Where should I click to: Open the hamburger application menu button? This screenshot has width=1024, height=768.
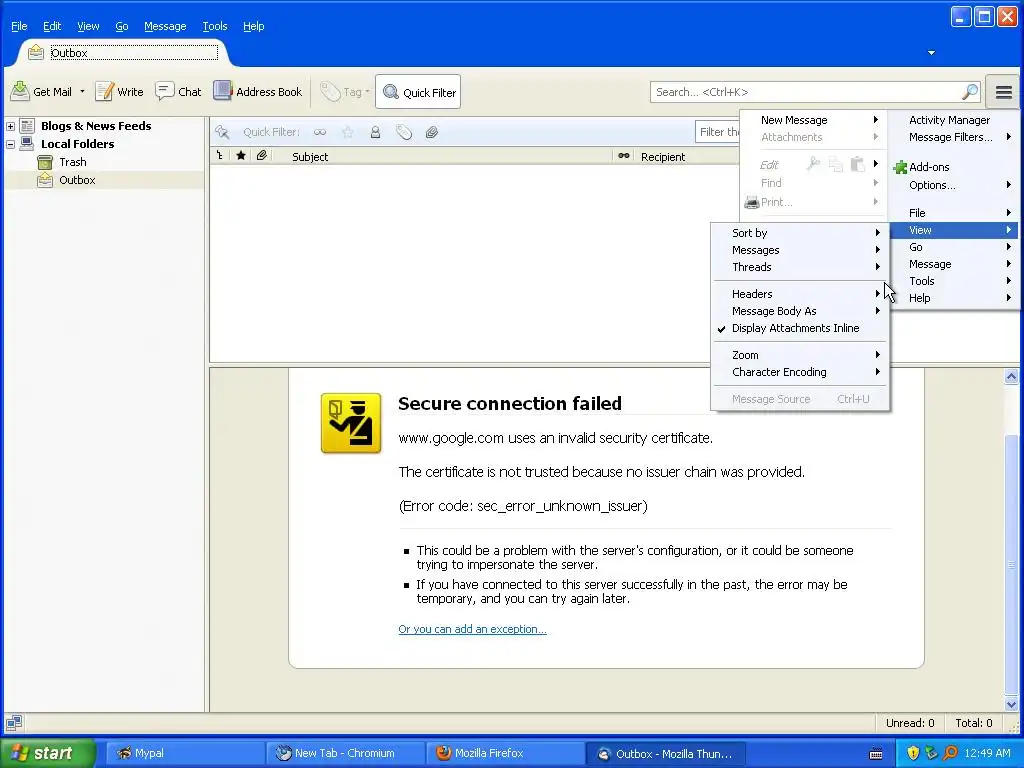pyautogui.click(x=1004, y=92)
